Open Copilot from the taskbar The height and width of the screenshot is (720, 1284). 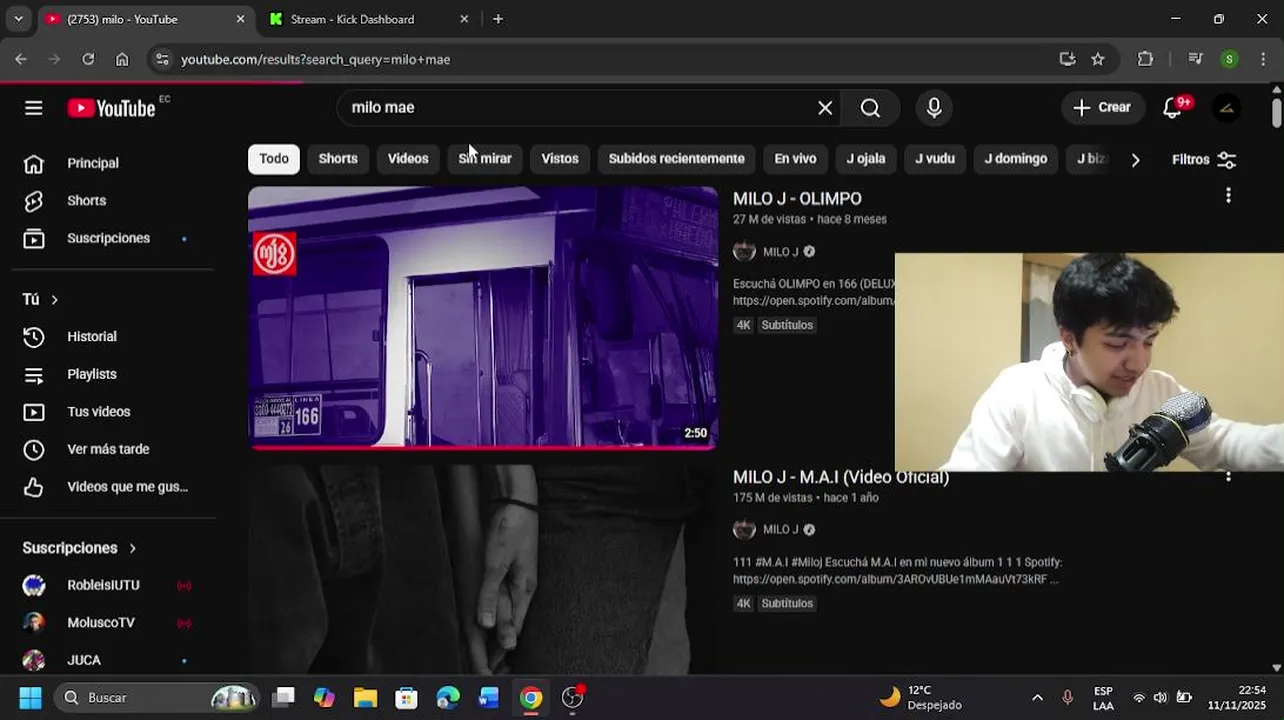point(324,697)
